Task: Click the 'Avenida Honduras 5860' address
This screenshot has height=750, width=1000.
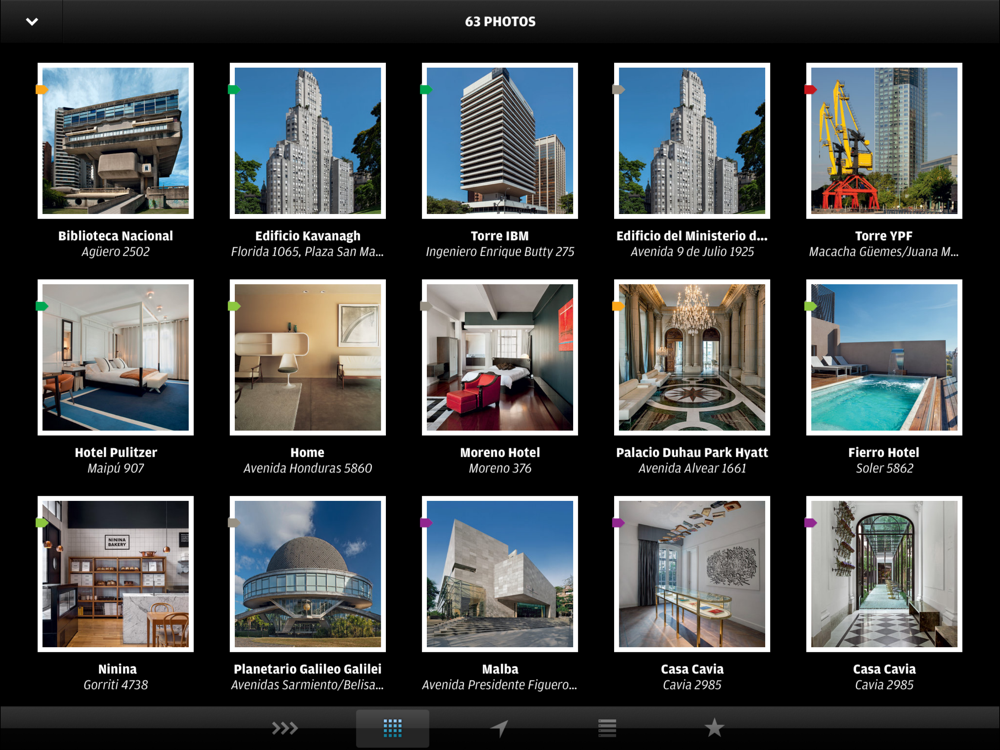Action: [x=307, y=469]
